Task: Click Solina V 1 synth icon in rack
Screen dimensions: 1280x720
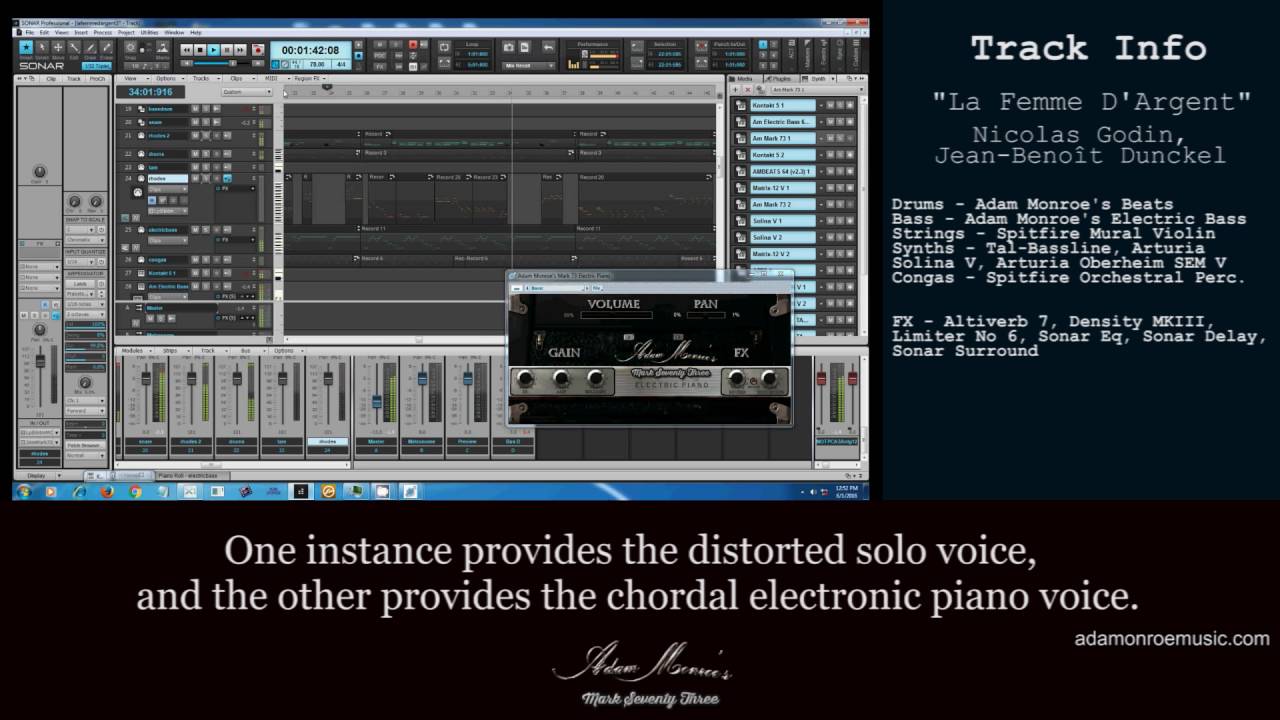Action: (741, 221)
